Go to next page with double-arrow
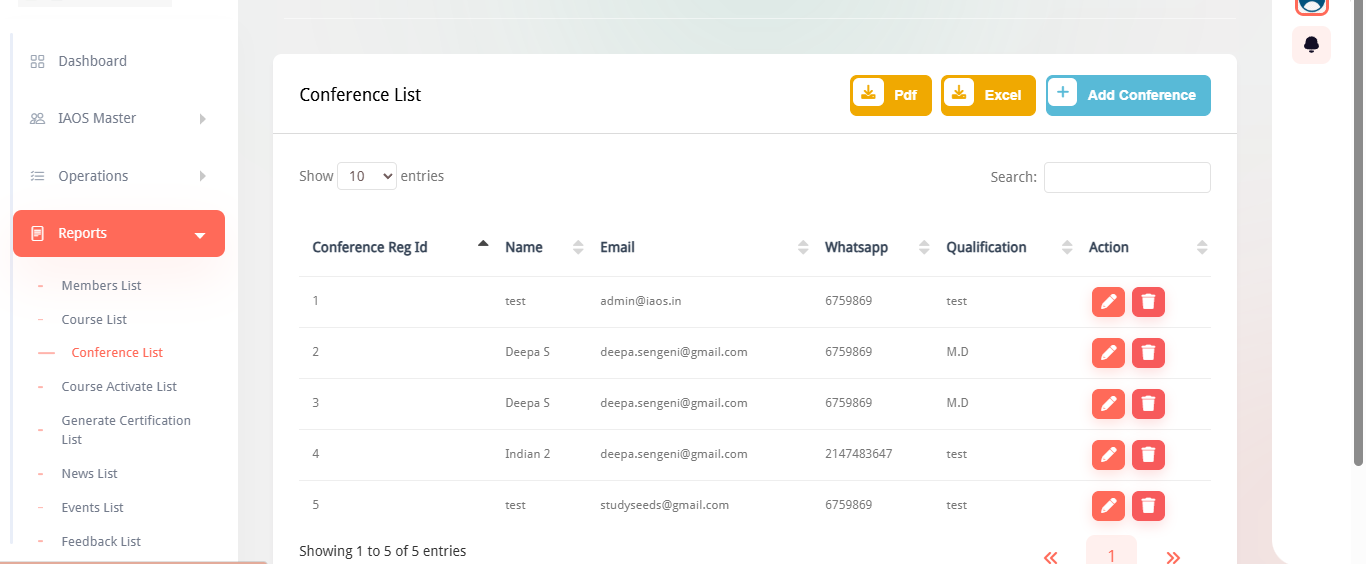This screenshot has width=1366, height=564. point(1173,557)
